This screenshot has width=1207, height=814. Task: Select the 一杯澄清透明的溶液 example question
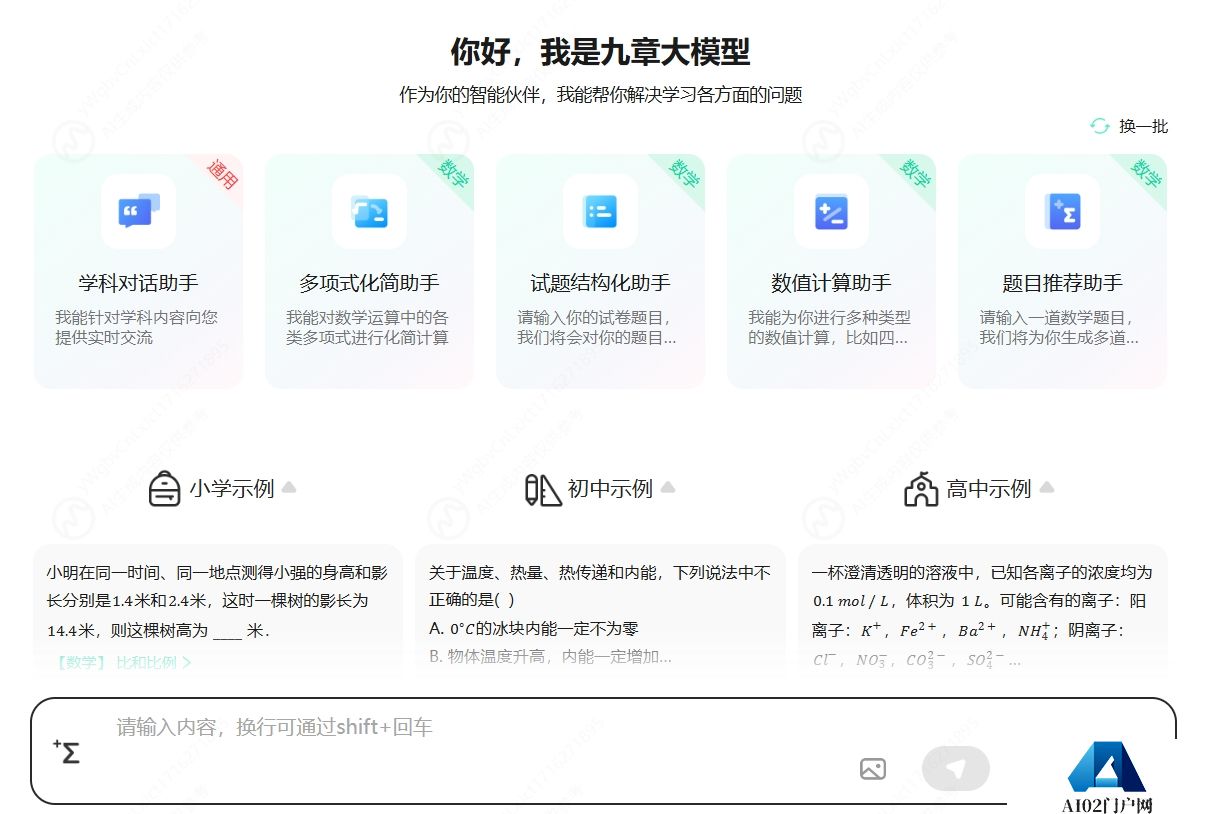coord(983,610)
